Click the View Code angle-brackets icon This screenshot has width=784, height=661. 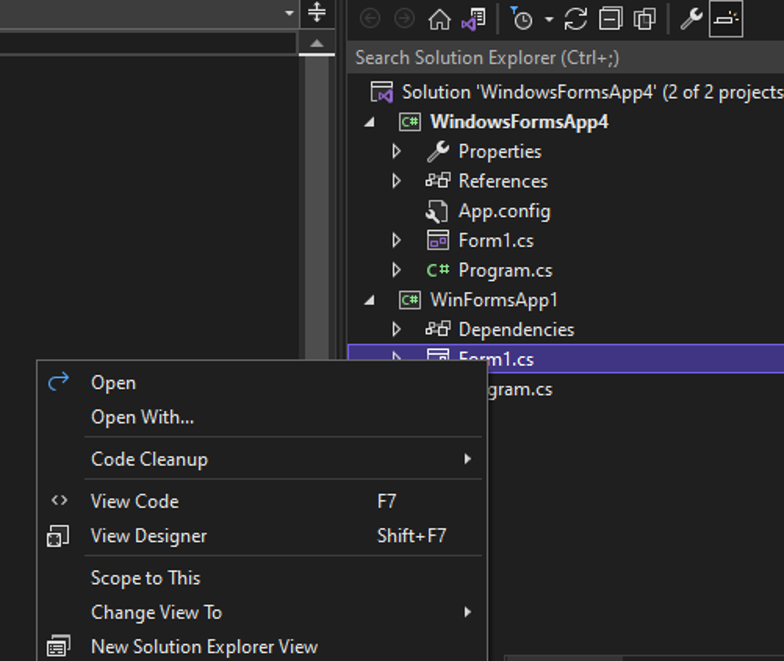(59, 500)
